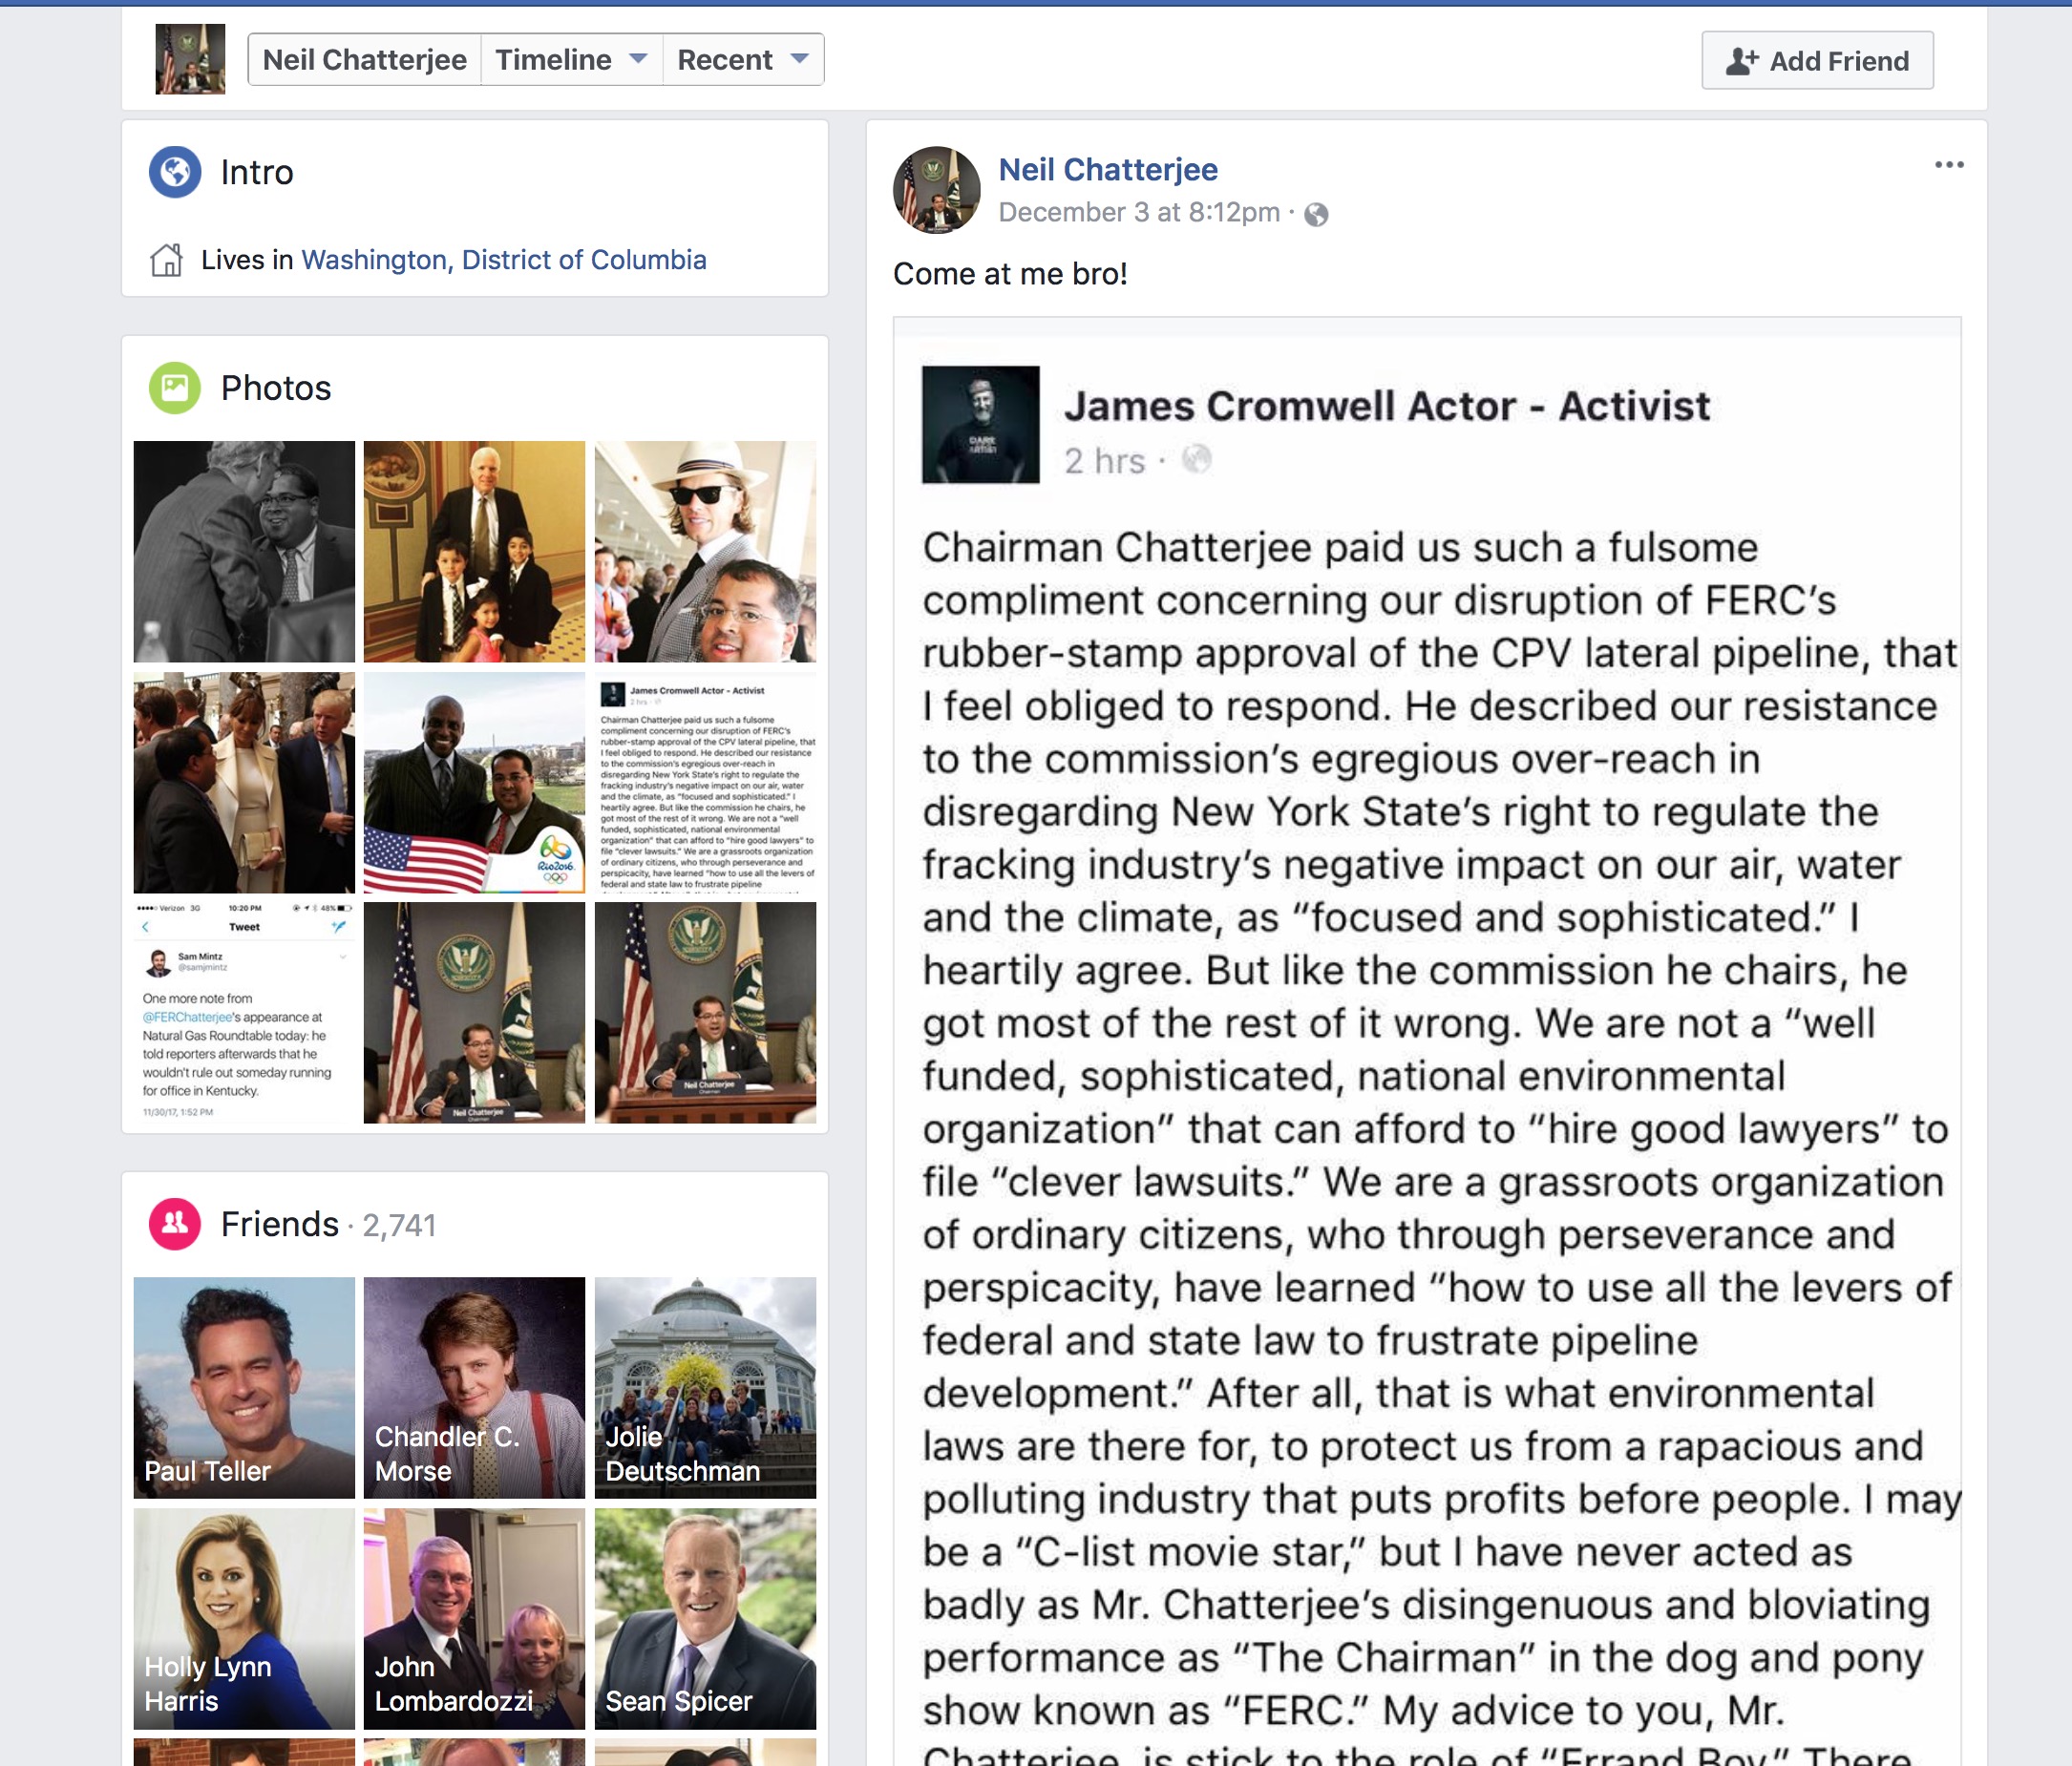Open Neil Chatterjee post author link
Image resolution: width=2072 pixels, height=1766 pixels.
point(1108,170)
